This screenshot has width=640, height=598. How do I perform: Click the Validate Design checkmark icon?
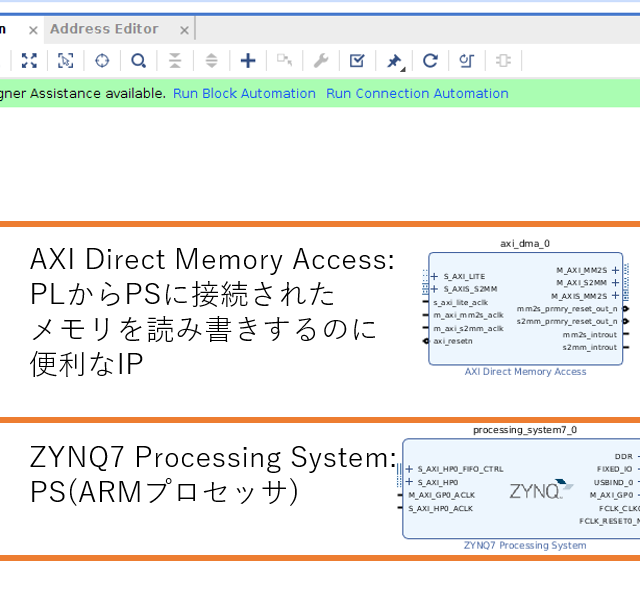pyautogui.click(x=357, y=61)
